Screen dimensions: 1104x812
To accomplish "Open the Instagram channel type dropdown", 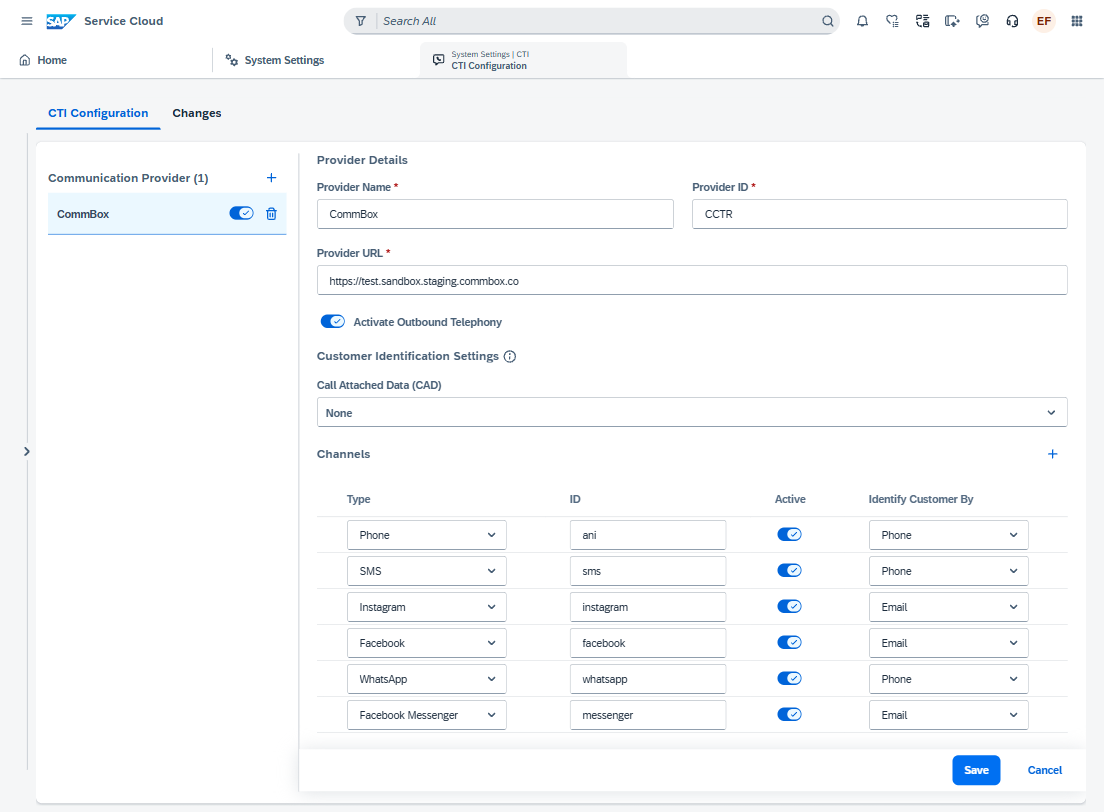I will (x=427, y=607).
